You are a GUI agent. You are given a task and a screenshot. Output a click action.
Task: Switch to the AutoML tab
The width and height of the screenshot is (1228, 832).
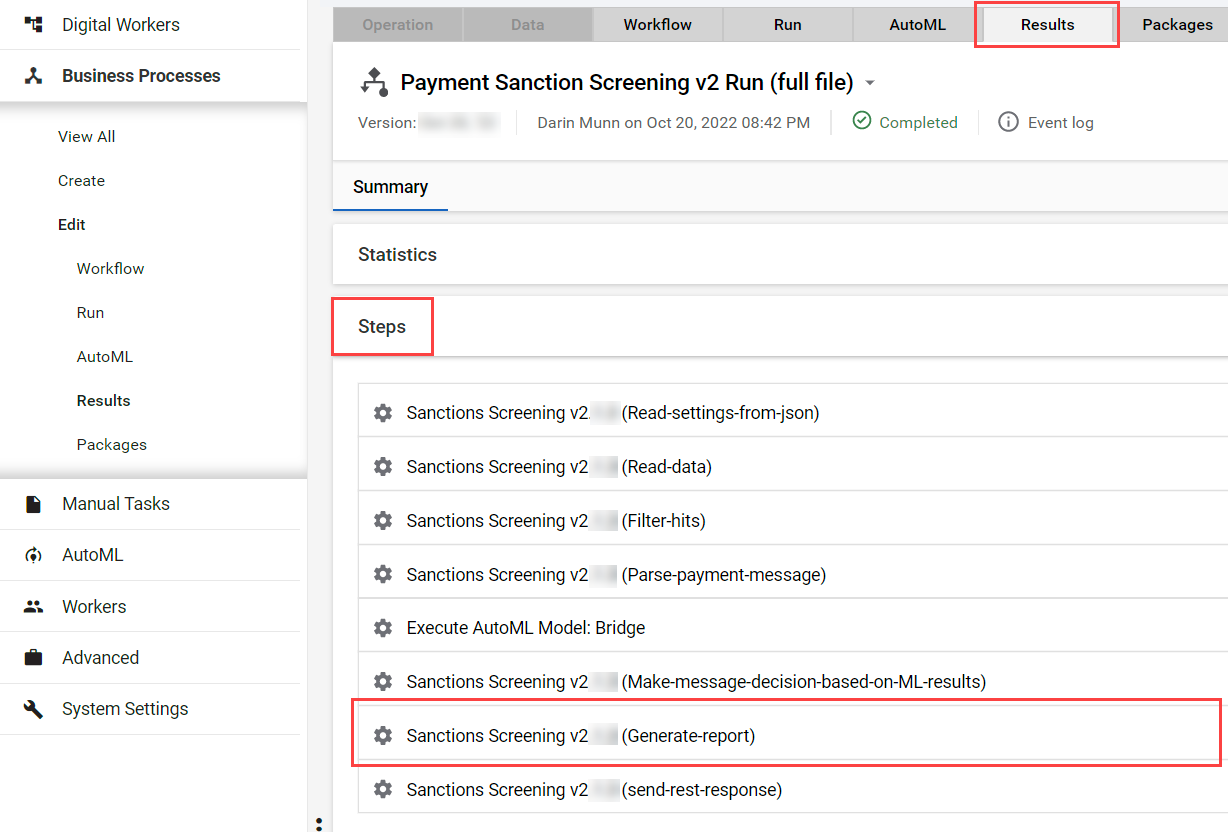(x=918, y=25)
